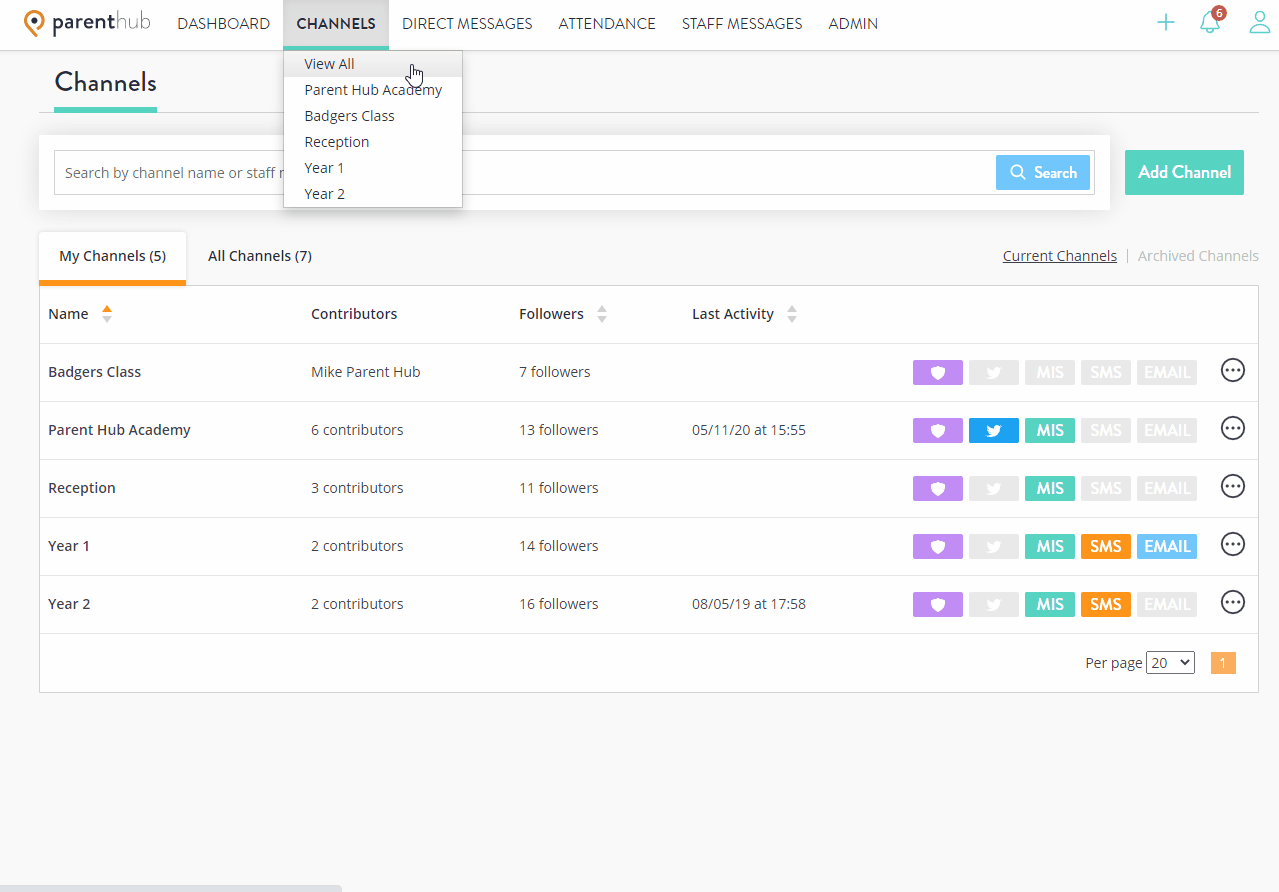Click the Search button
Screen dimensions: 1279x892
click(1043, 173)
